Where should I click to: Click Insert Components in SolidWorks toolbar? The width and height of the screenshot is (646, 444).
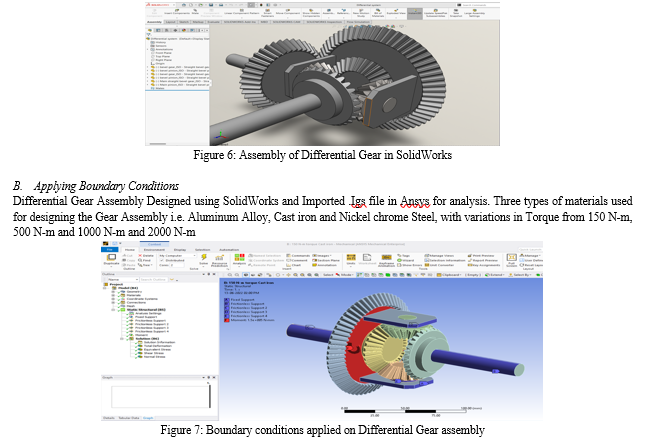click(x=177, y=11)
